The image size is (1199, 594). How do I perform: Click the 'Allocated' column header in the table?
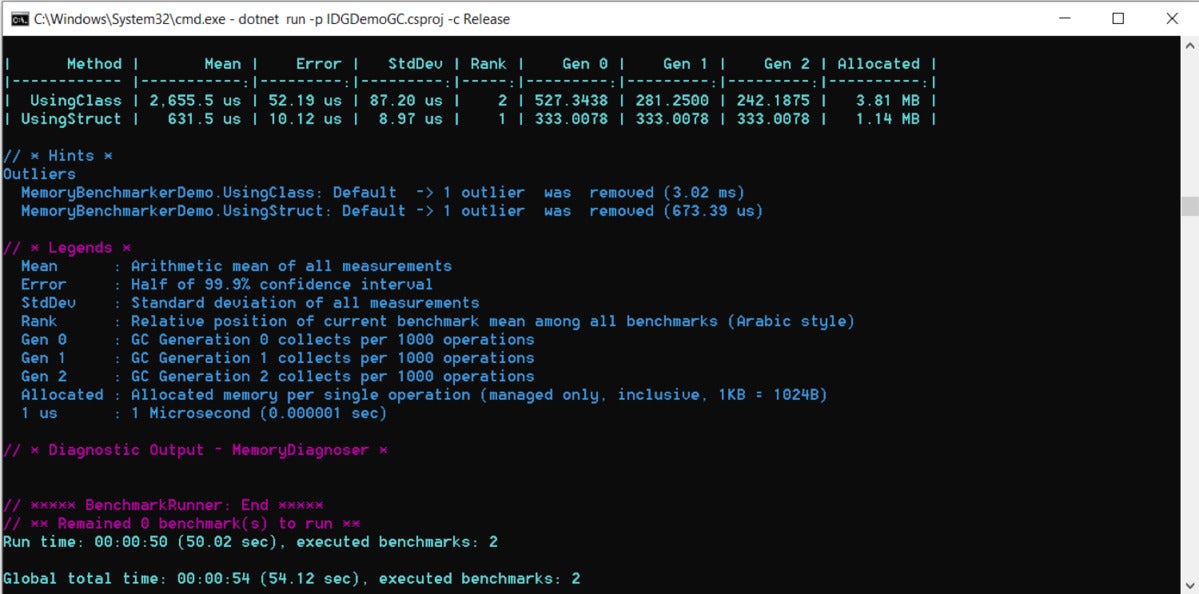879,64
